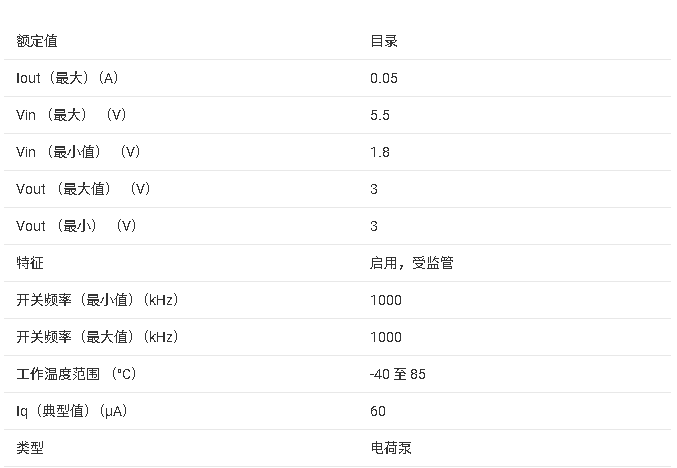Select the Vin（最大）(V) label
677x468 pixels.
(x=72, y=115)
